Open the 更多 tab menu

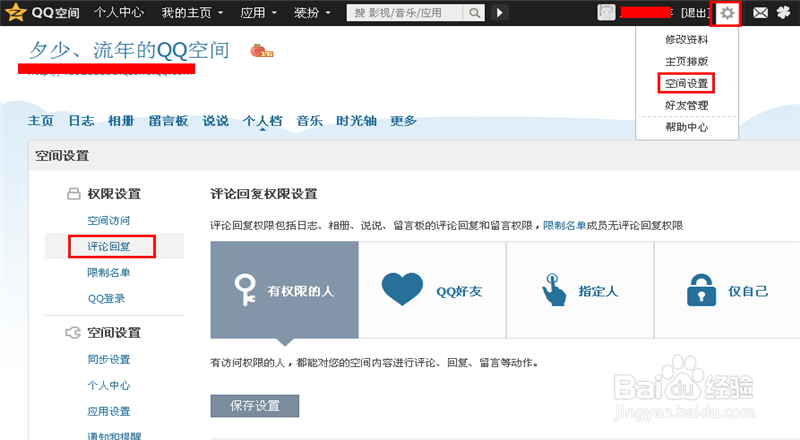(403, 121)
